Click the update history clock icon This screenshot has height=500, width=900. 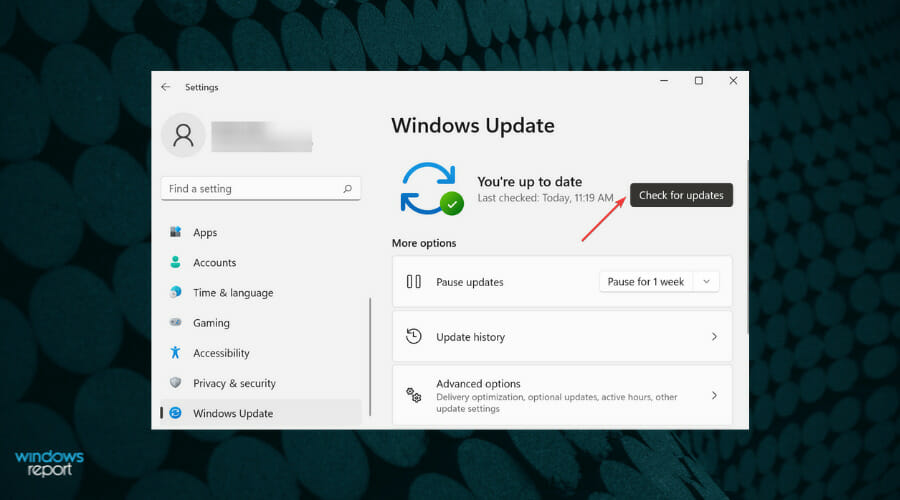413,336
